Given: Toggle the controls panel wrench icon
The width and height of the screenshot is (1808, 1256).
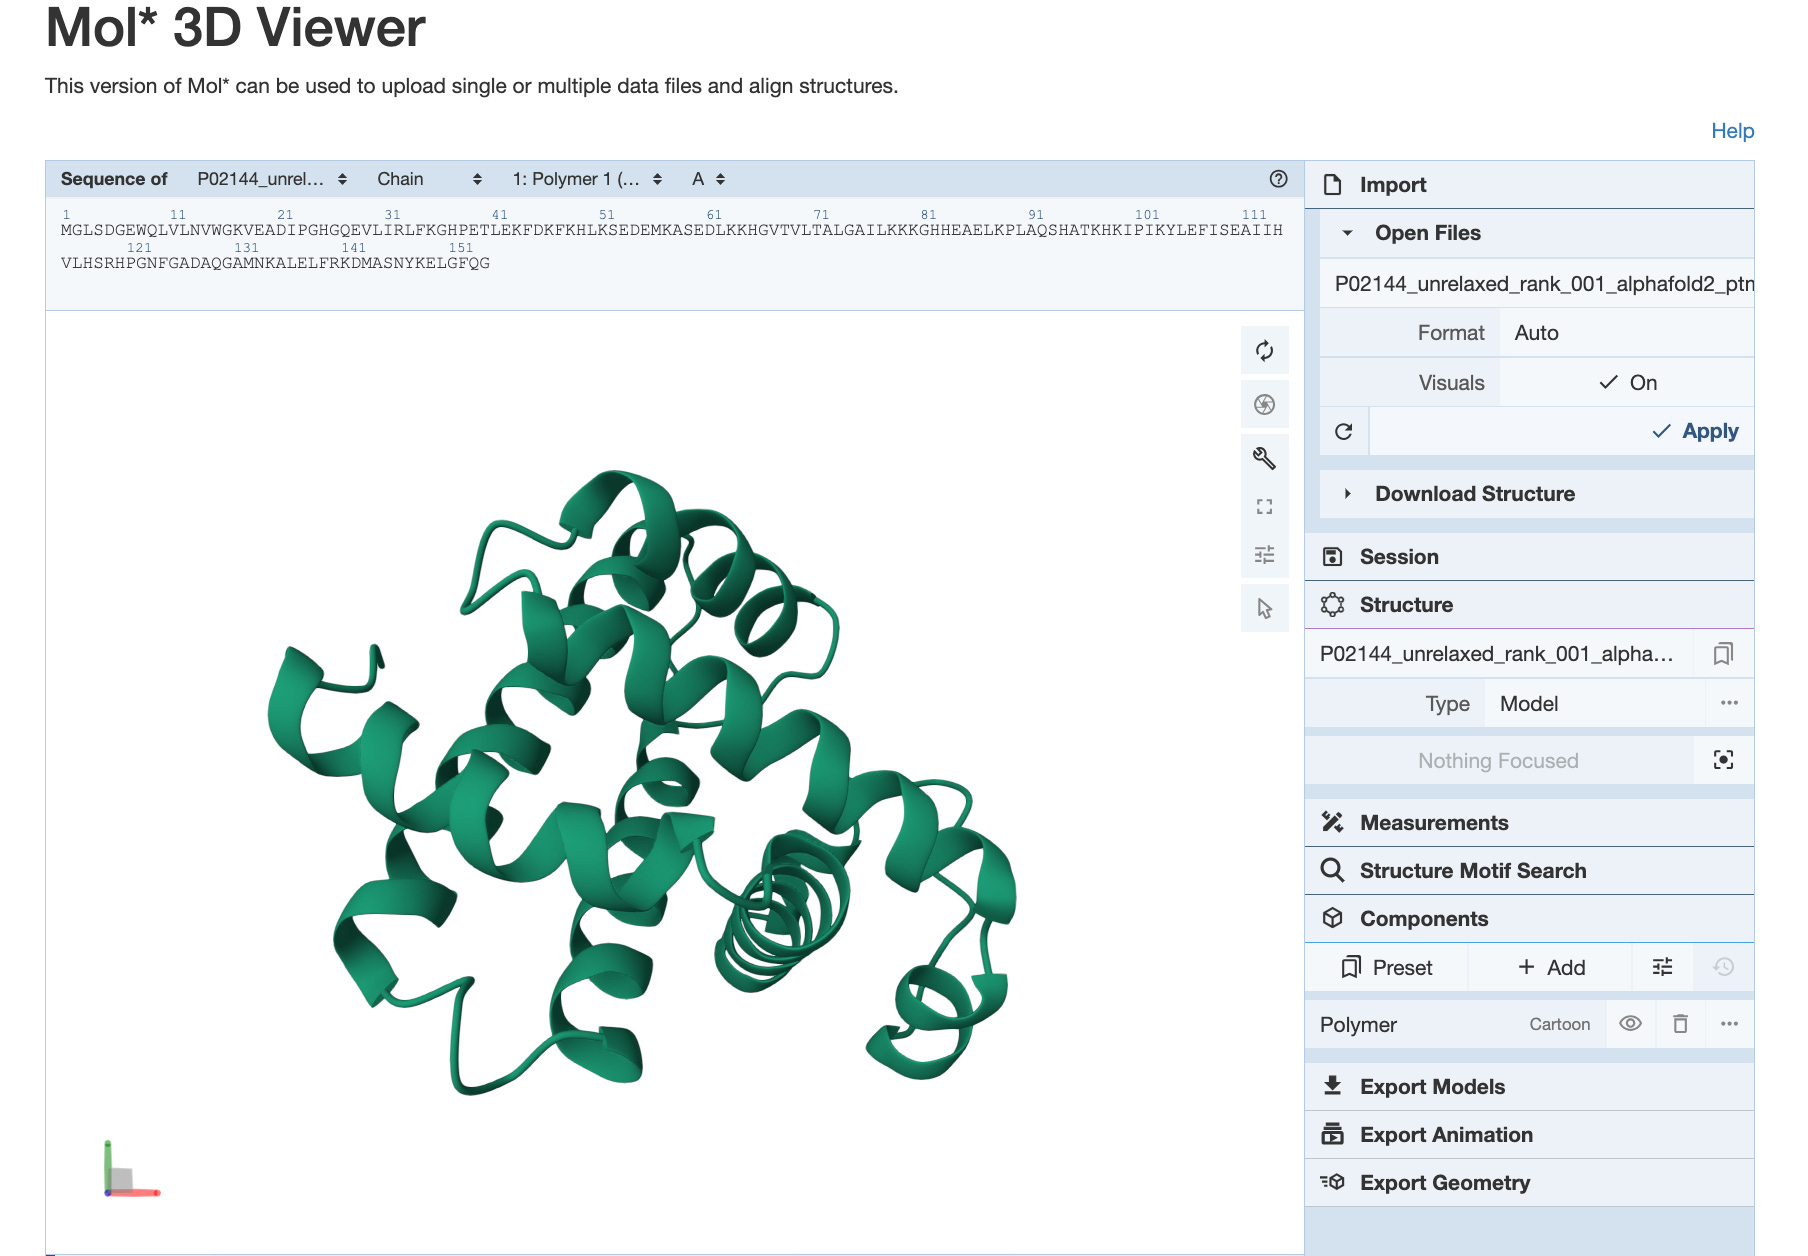Looking at the screenshot, I should pos(1264,458).
